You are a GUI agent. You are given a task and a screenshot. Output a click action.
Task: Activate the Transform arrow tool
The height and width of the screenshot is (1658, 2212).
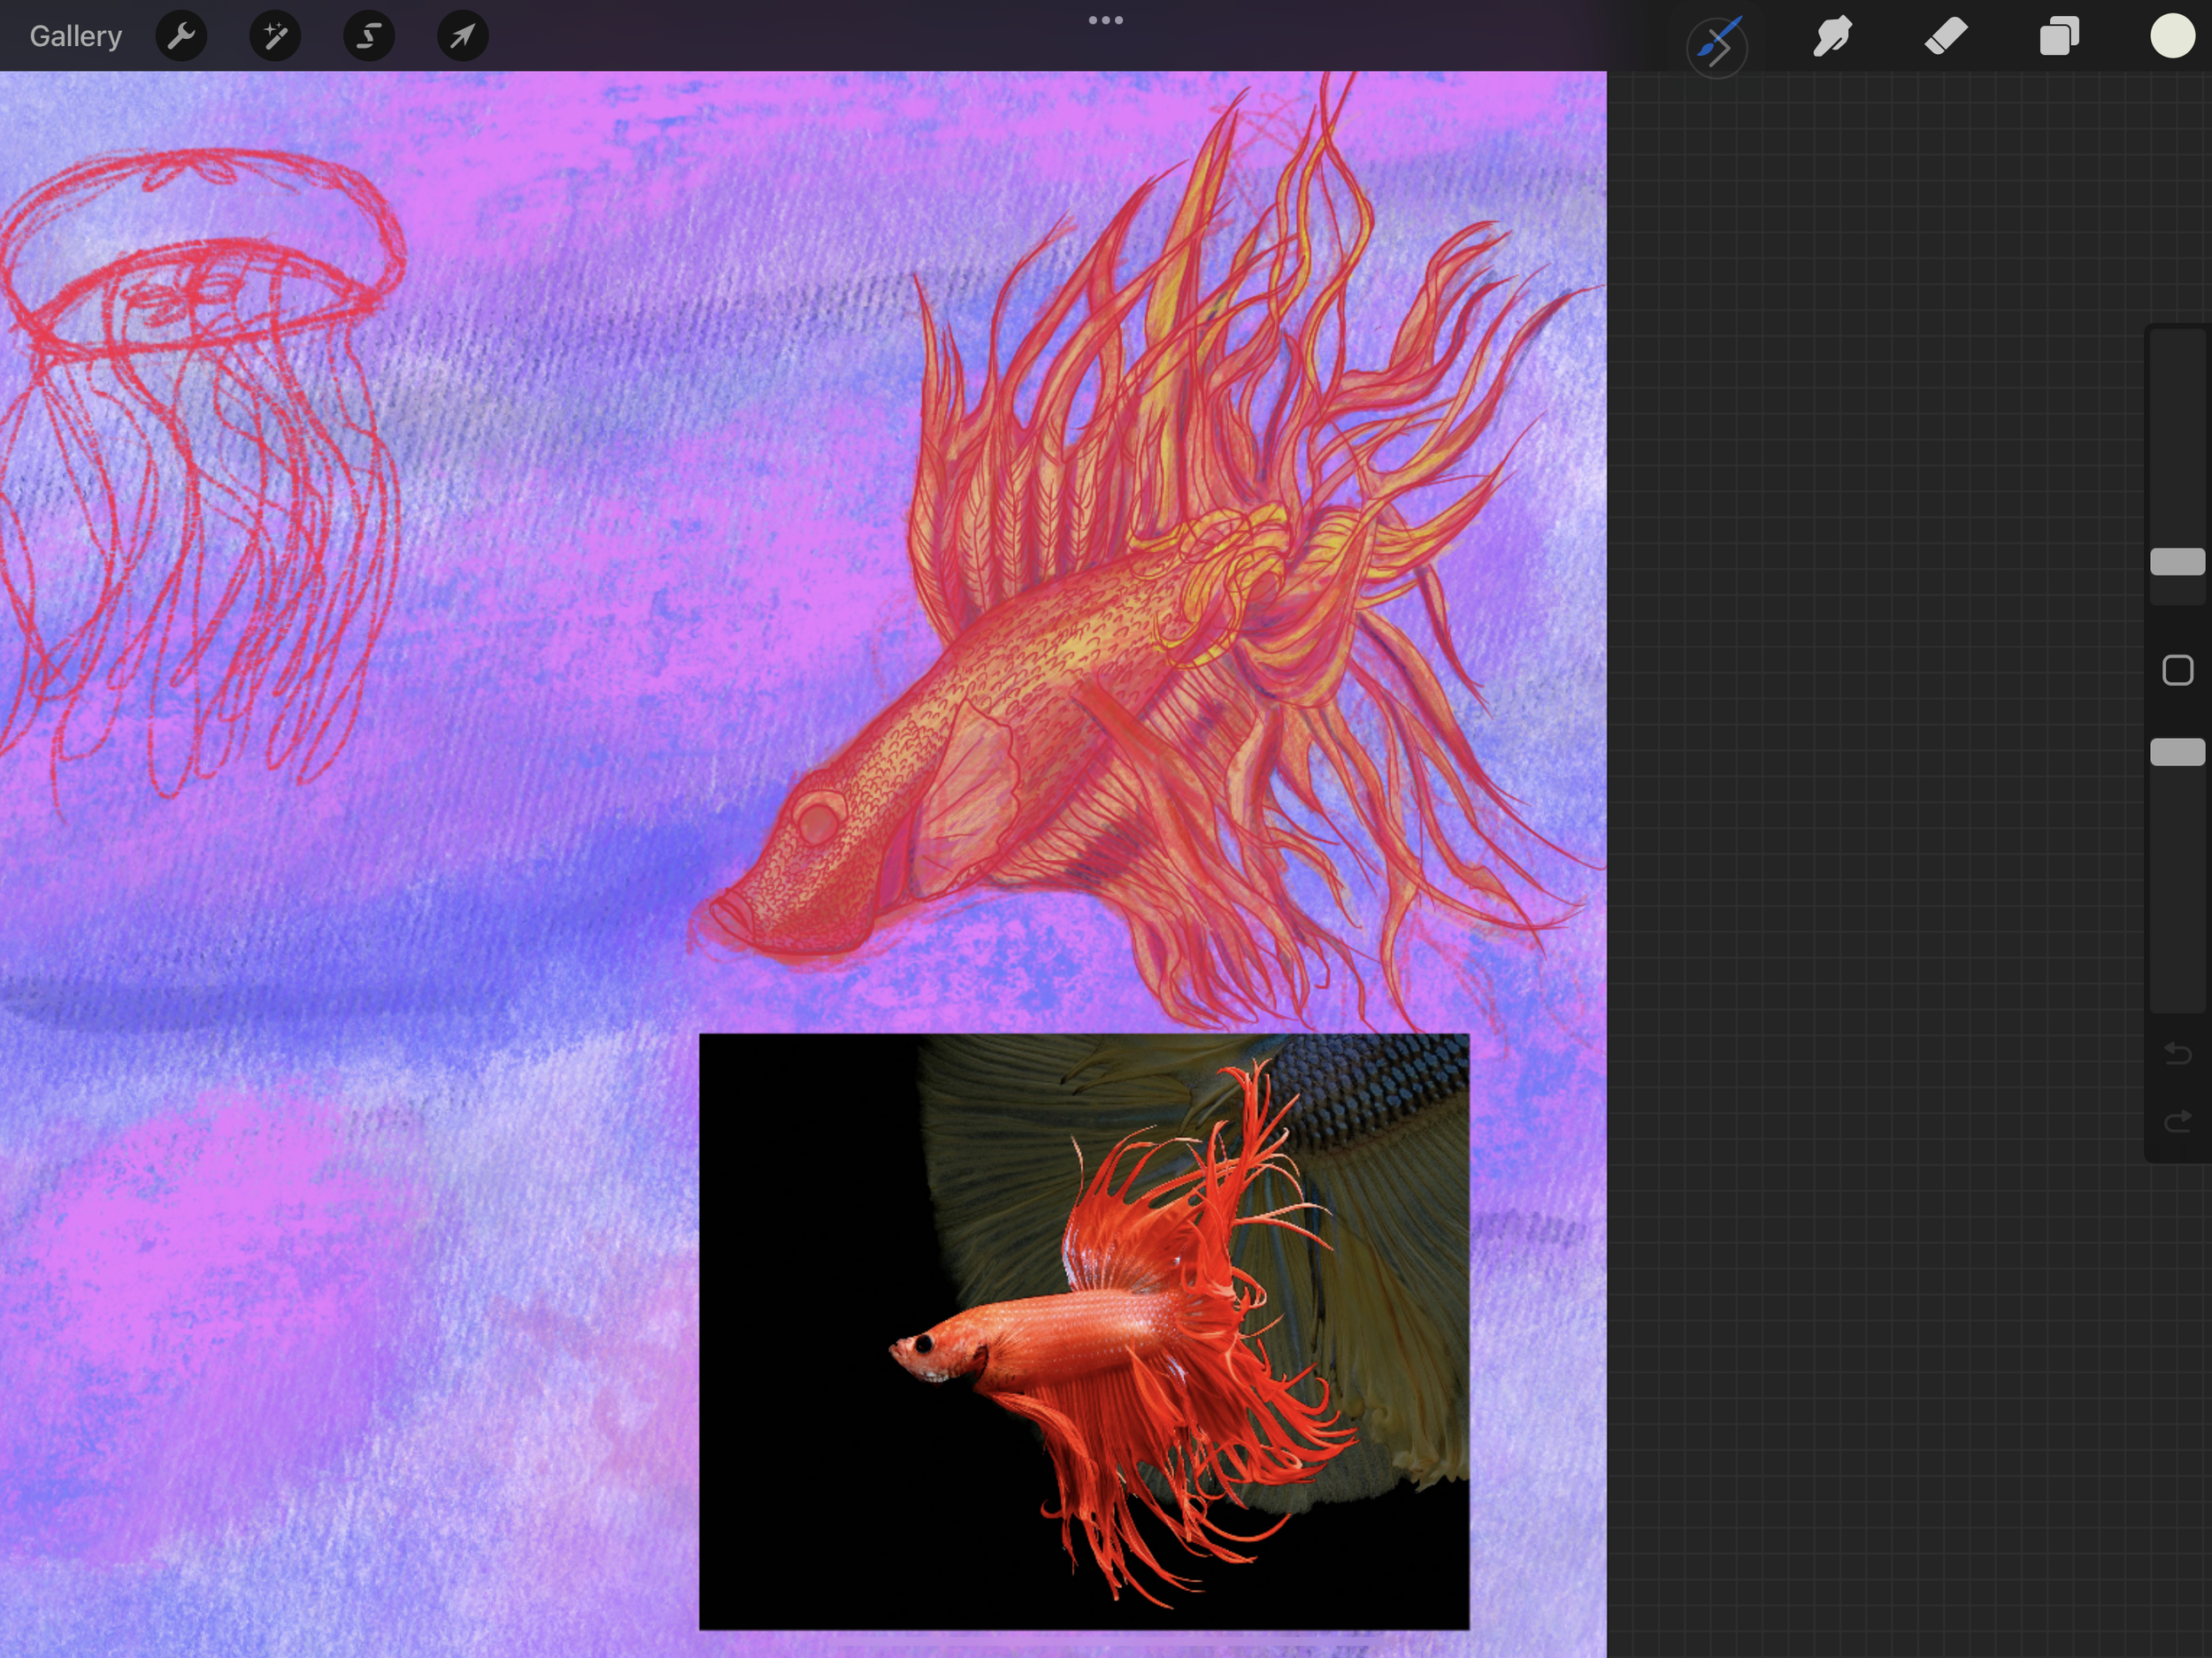tap(462, 37)
